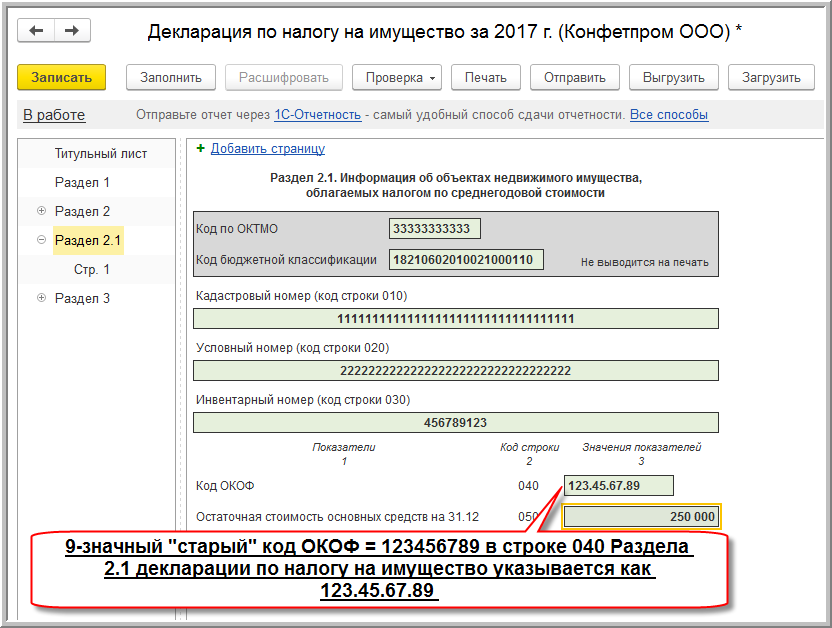Select Титульный лист in the section tree
Image resolution: width=832 pixels, height=628 pixels.
(x=101, y=154)
